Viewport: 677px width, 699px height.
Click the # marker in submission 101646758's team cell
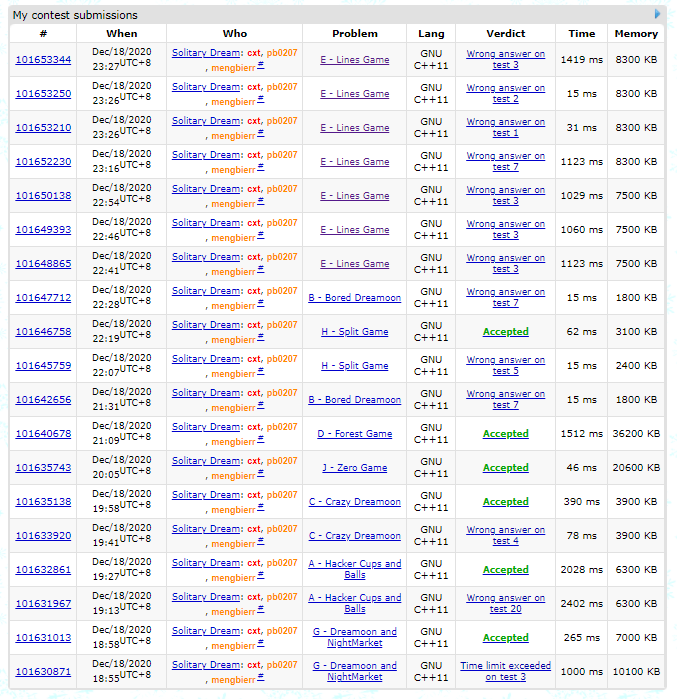[x=261, y=337]
